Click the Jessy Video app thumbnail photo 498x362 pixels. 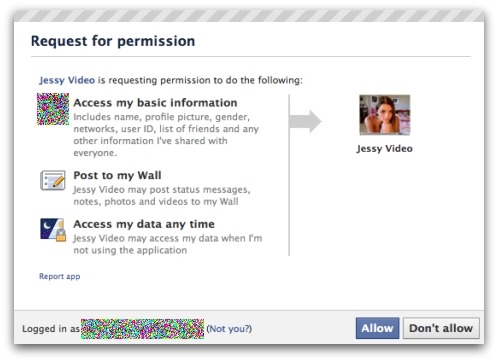pos(385,115)
